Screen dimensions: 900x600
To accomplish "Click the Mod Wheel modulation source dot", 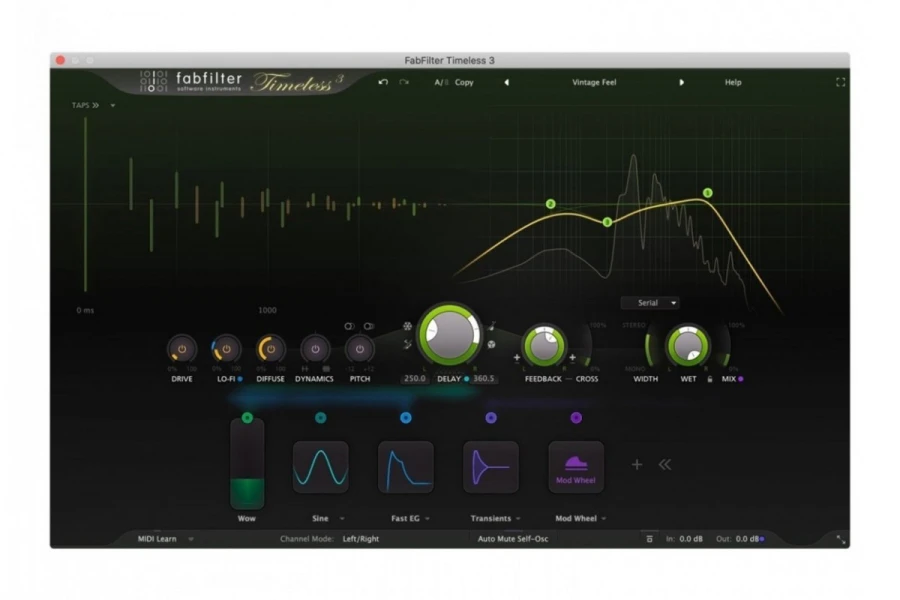I will tap(576, 417).
